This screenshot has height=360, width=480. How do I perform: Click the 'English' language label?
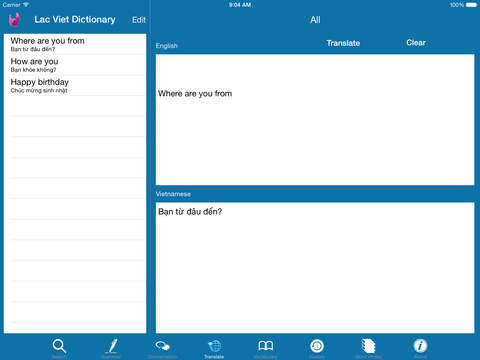[x=166, y=46]
